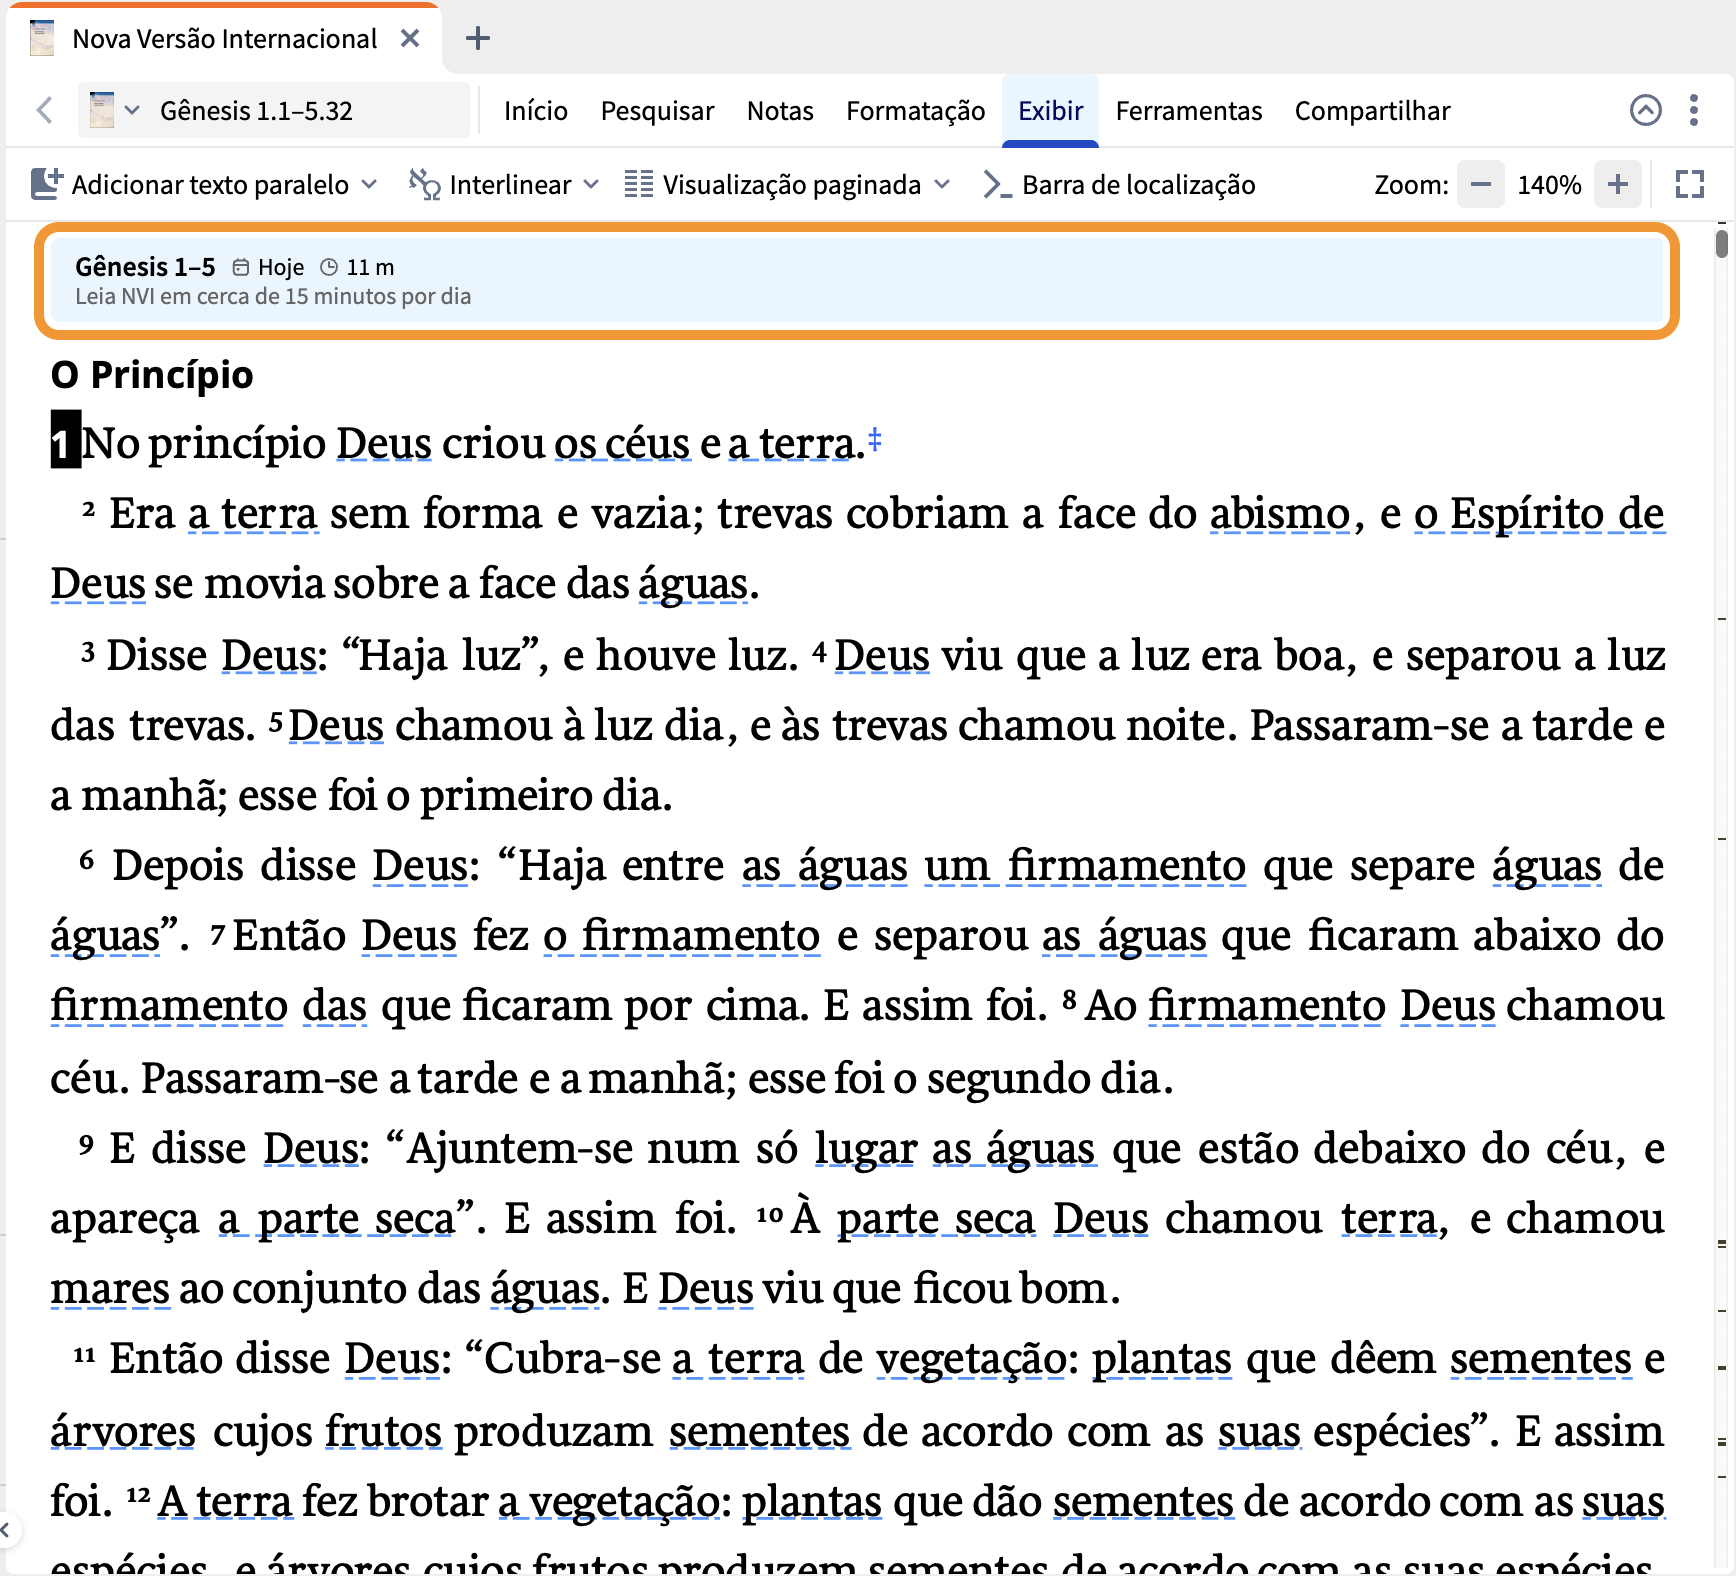This screenshot has width=1736, height=1576.
Task: Collapse the toolbar with circled chevron icon
Action: coord(1645,110)
